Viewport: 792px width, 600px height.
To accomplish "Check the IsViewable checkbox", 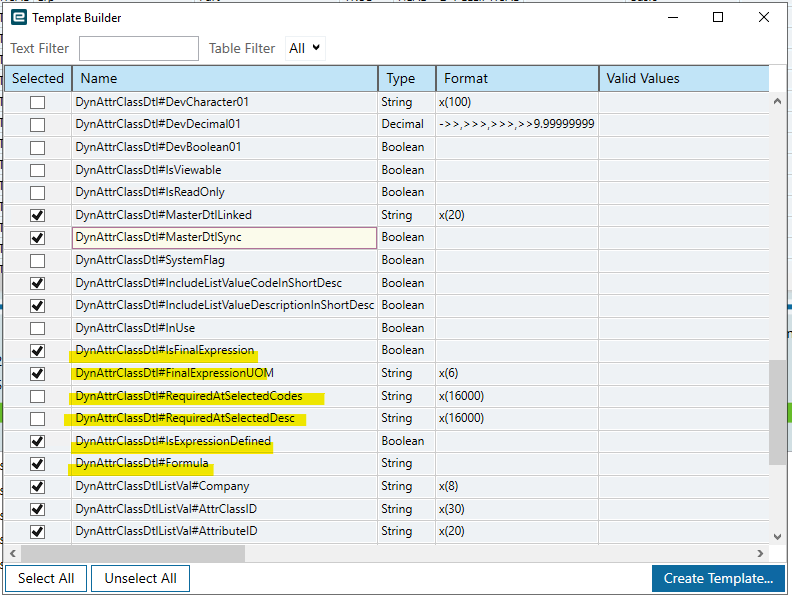I will click(37, 170).
